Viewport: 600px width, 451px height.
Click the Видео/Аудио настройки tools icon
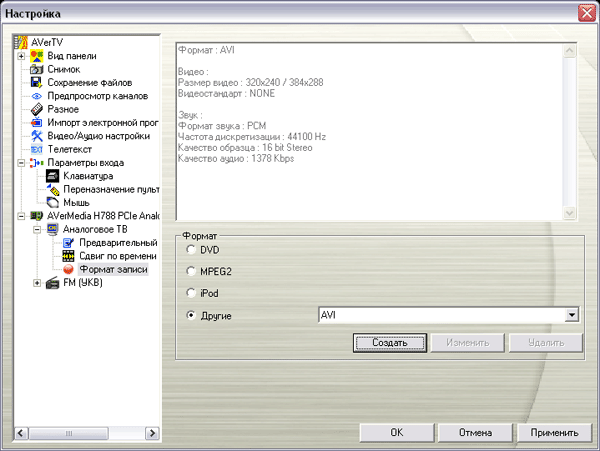[x=37, y=136]
